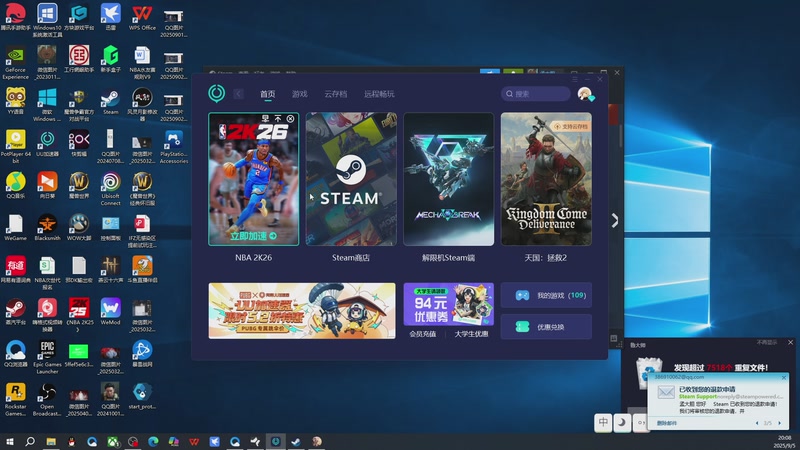Viewport: 800px width, 450px height.
Task: Toggle the 中 Chinese input mode button
Action: pos(603,422)
